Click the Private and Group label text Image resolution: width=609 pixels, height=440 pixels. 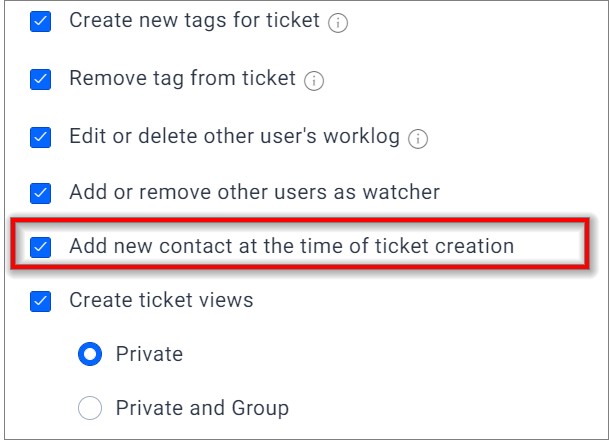tap(202, 408)
